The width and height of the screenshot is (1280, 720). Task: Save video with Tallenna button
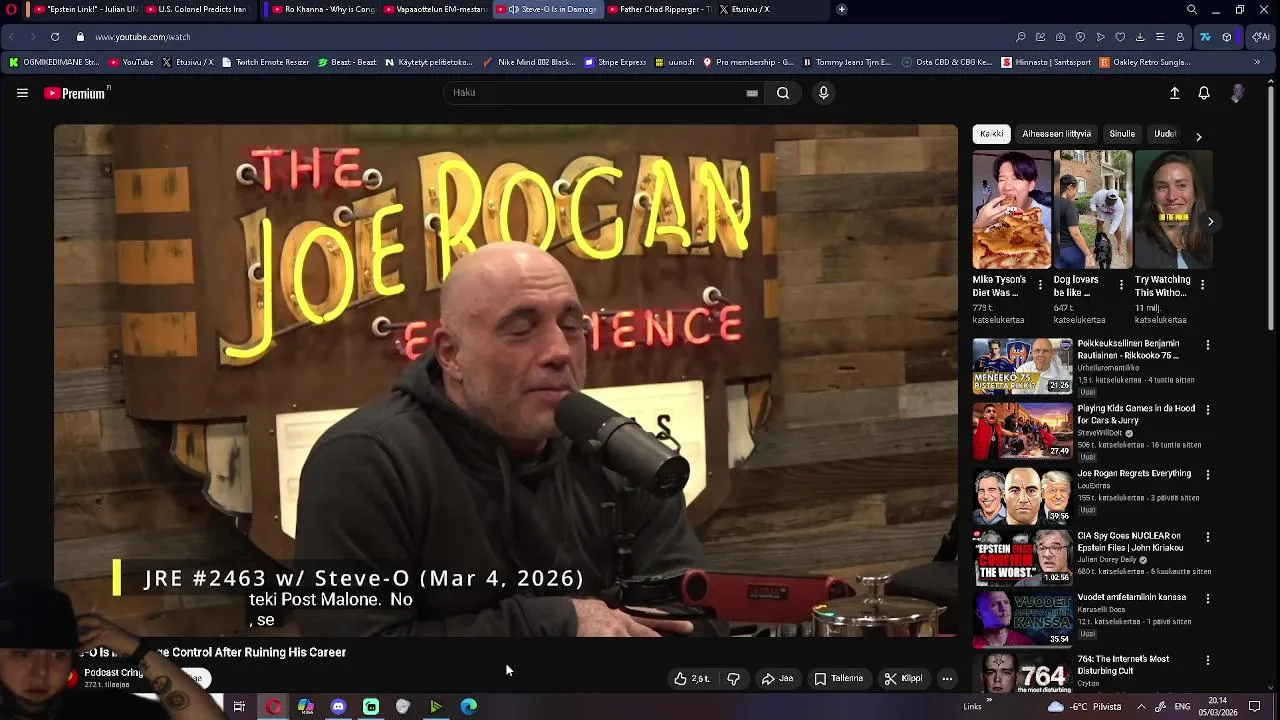[838, 679]
